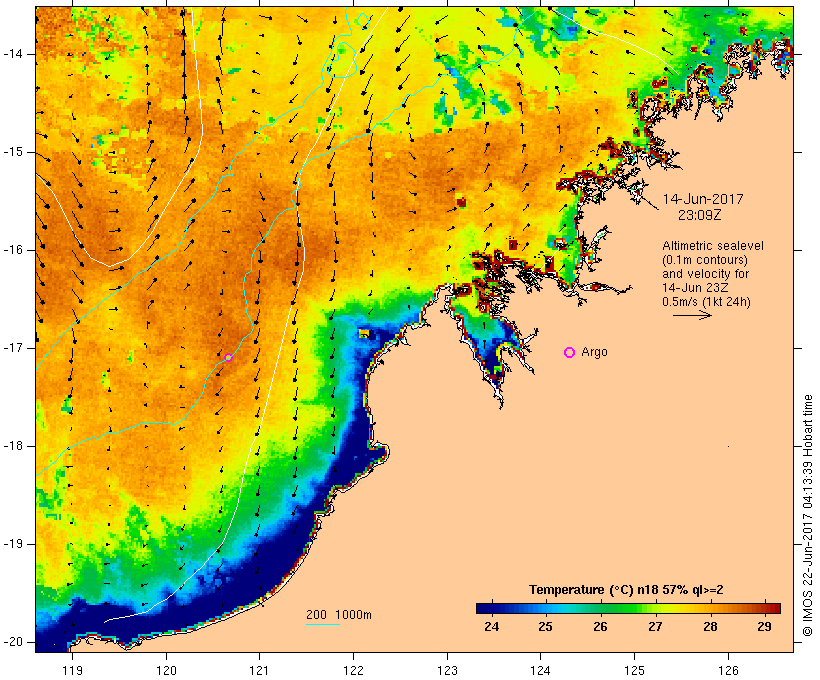820x680 pixels.
Task: Click the 'Temperature (°C) n18 57% ql>=2' title
Action: coord(626,590)
